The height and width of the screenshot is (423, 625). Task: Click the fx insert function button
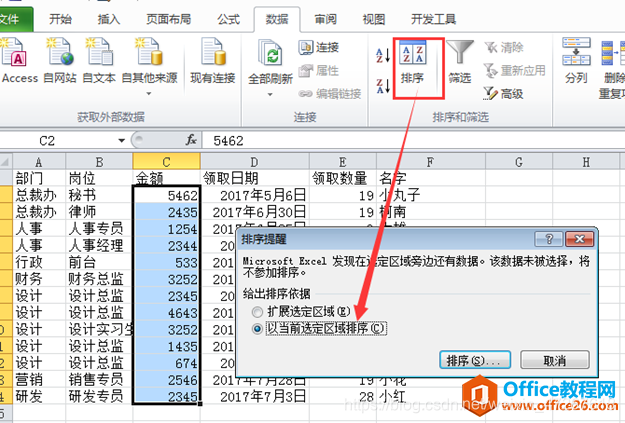tap(191, 140)
